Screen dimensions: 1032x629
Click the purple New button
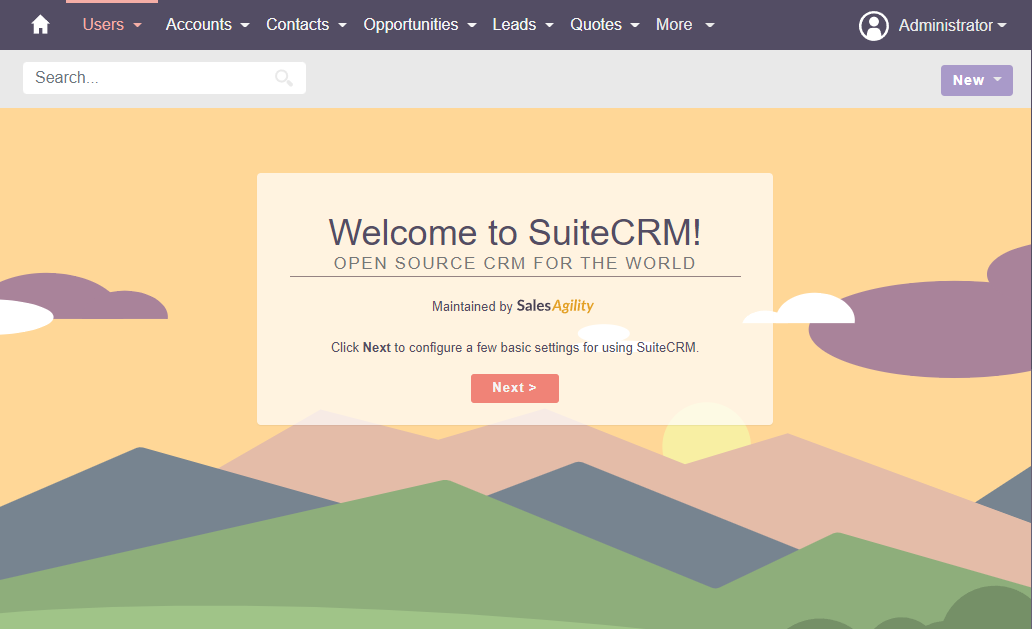tap(976, 80)
